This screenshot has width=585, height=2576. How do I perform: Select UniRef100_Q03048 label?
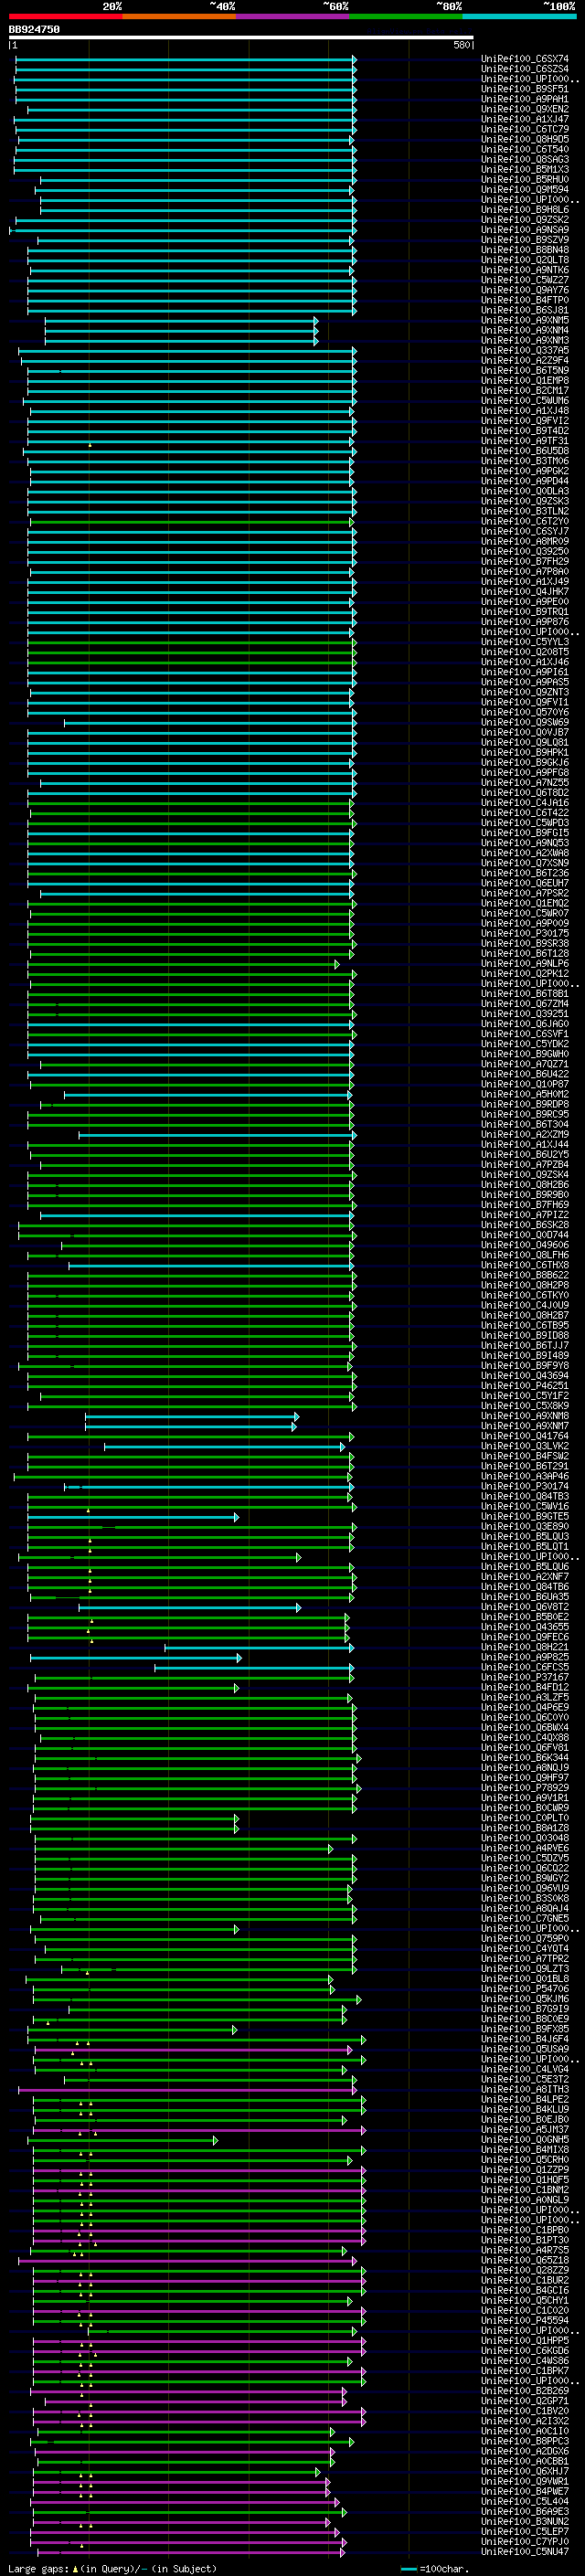point(525,1838)
